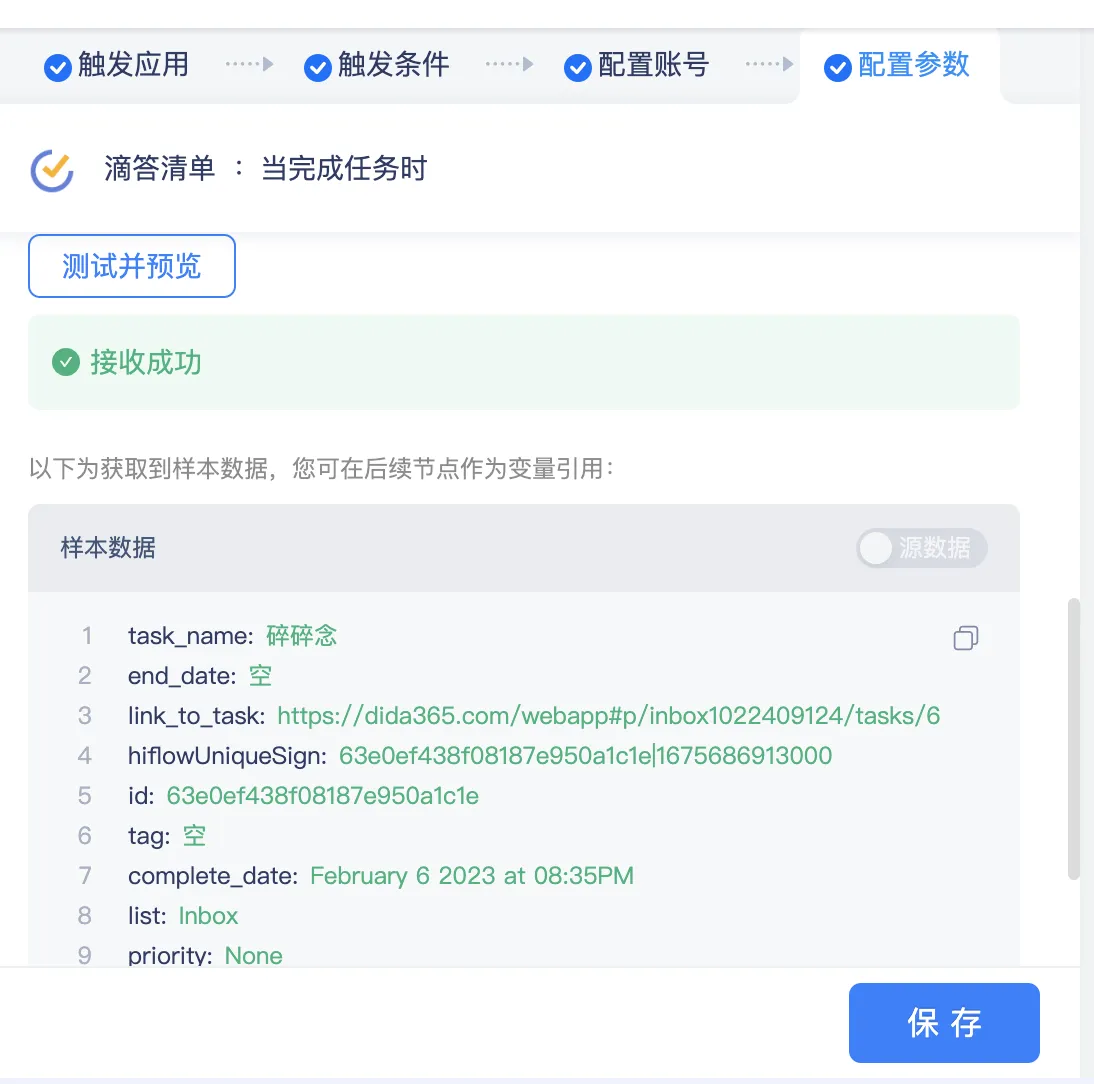The height and width of the screenshot is (1084, 1094).
Task: Click the 保存 button
Action: tap(944, 1023)
